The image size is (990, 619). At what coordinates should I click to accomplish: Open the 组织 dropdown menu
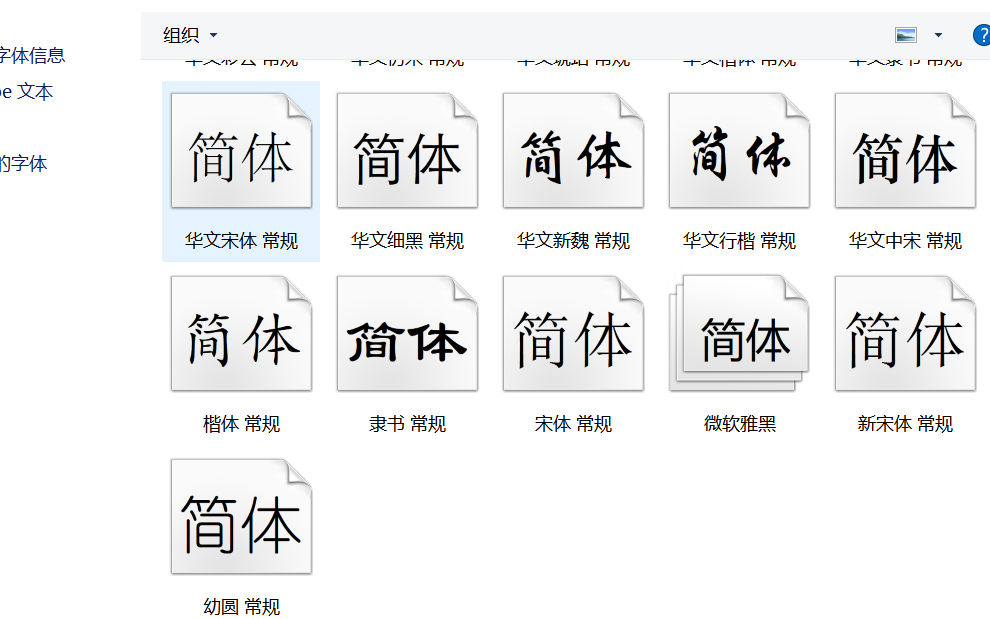[x=189, y=35]
